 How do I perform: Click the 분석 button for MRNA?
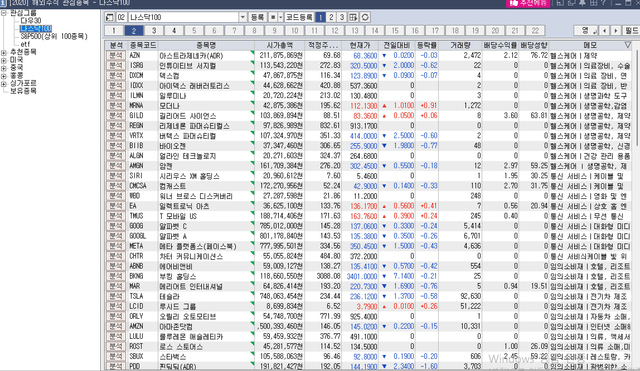[x=116, y=106]
